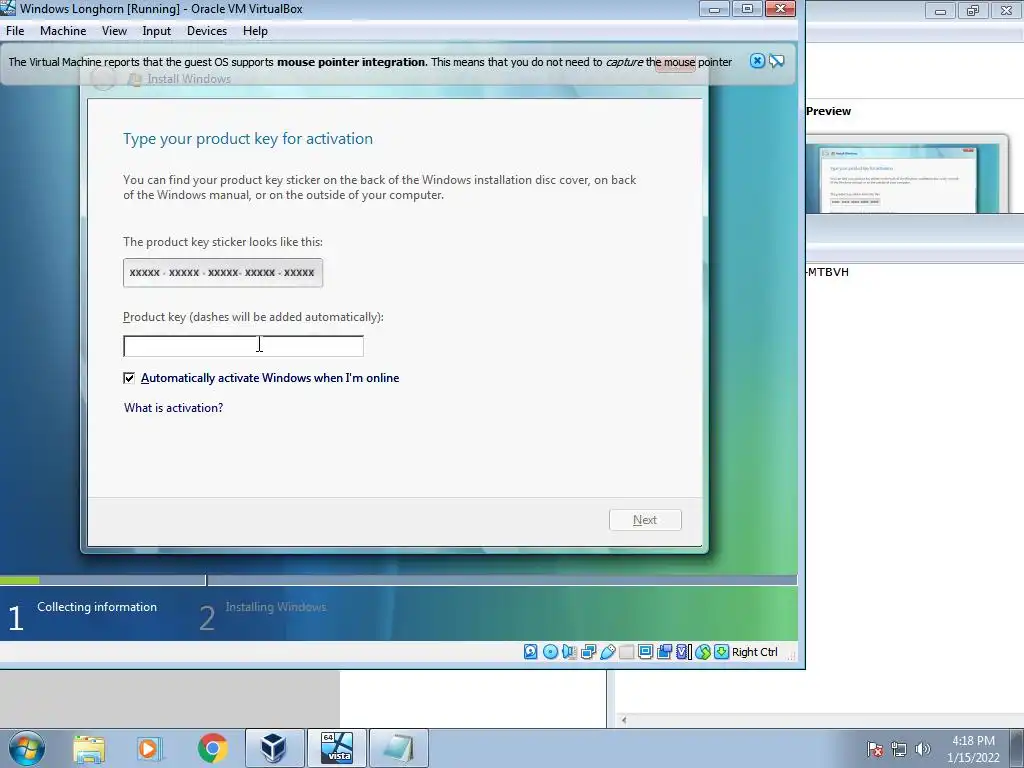This screenshot has height=768, width=1024.
Task: Uncheck Automatically activate Windows when online
Action: [129, 378]
